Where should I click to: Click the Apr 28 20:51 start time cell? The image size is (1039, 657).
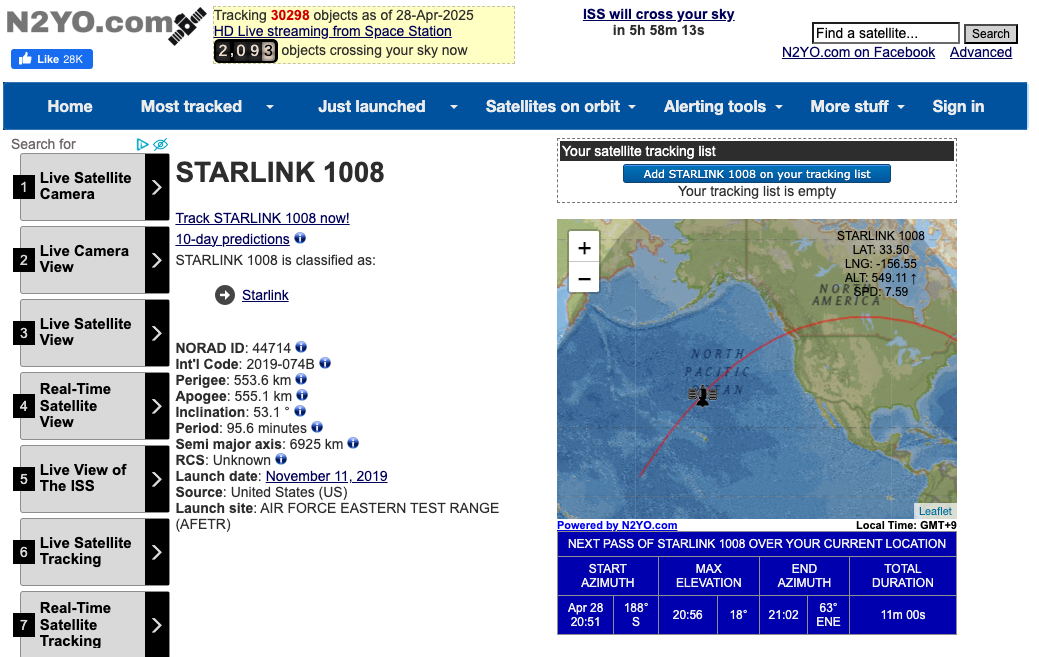[x=585, y=615]
